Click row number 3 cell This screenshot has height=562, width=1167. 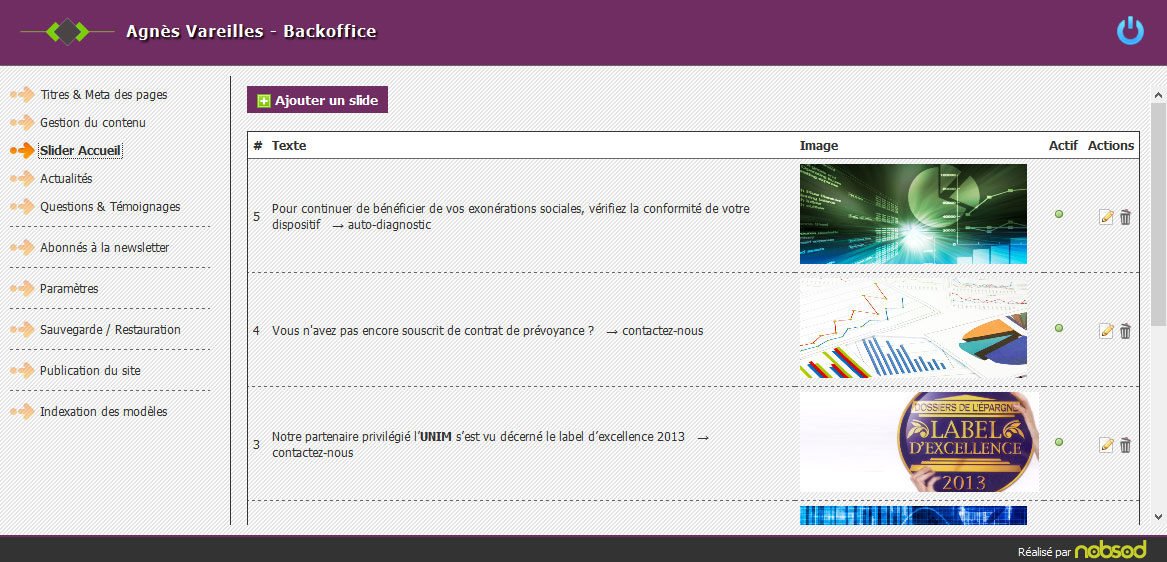coord(257,444)
